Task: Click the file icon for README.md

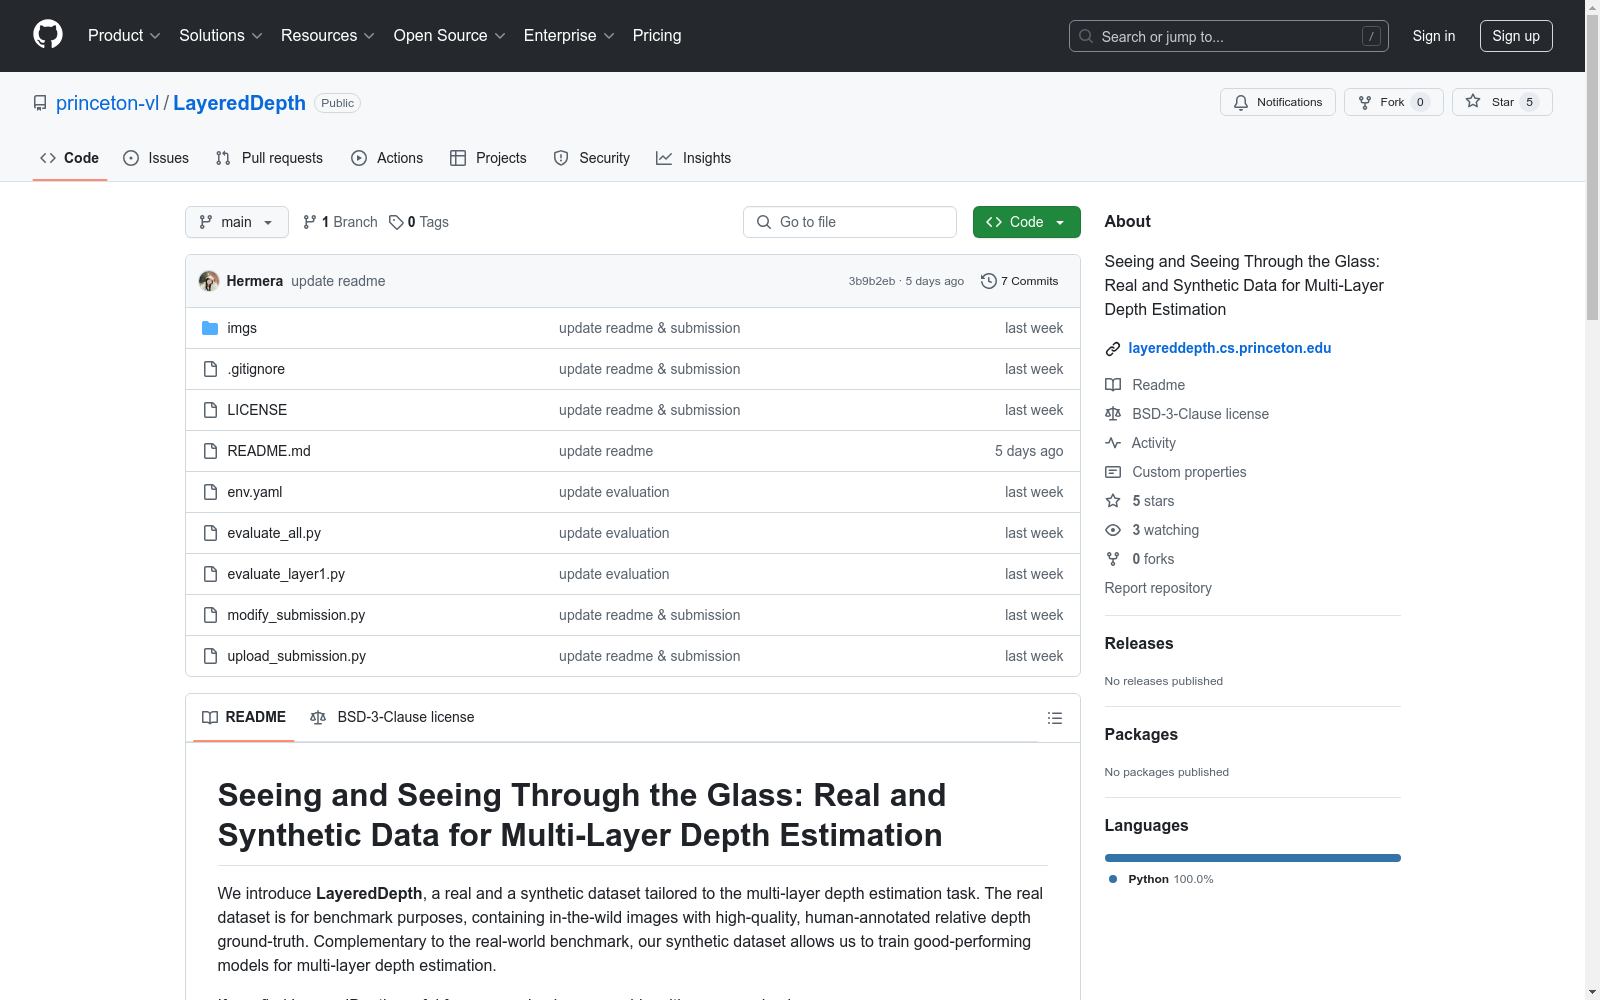Action: coord(210,451)
